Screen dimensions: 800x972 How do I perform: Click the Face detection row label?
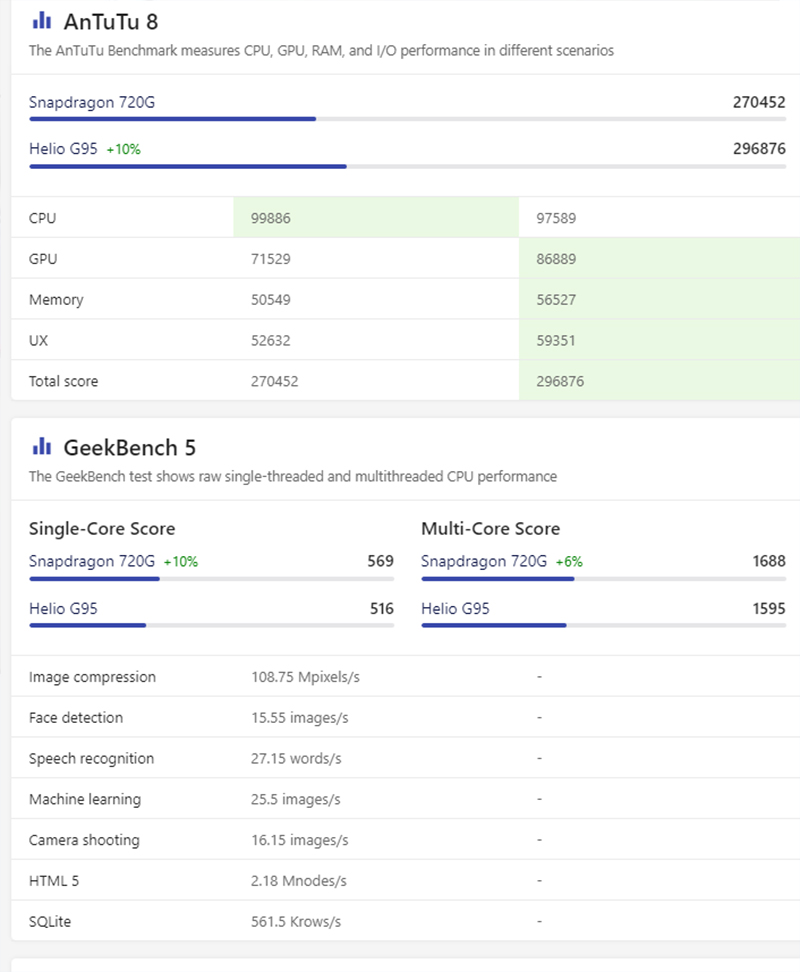[x=76, y=718]
